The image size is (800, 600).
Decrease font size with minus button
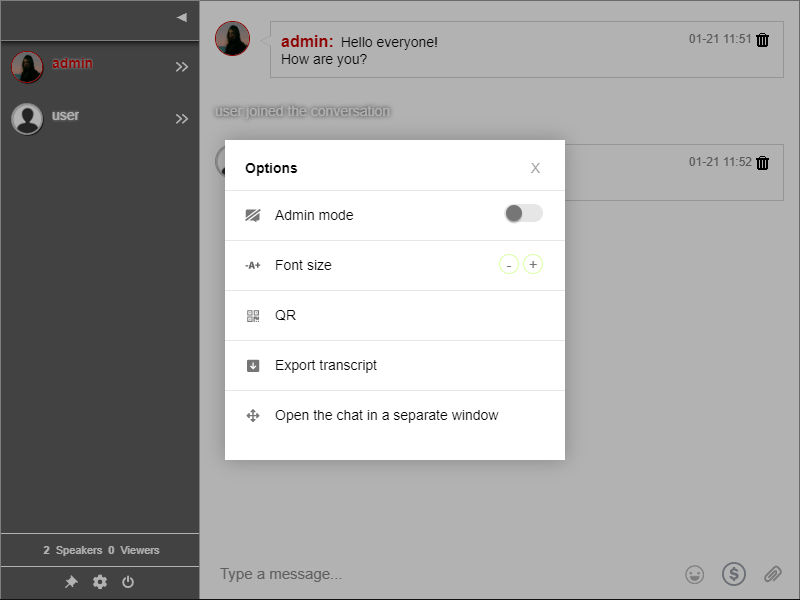coord(509,265)
